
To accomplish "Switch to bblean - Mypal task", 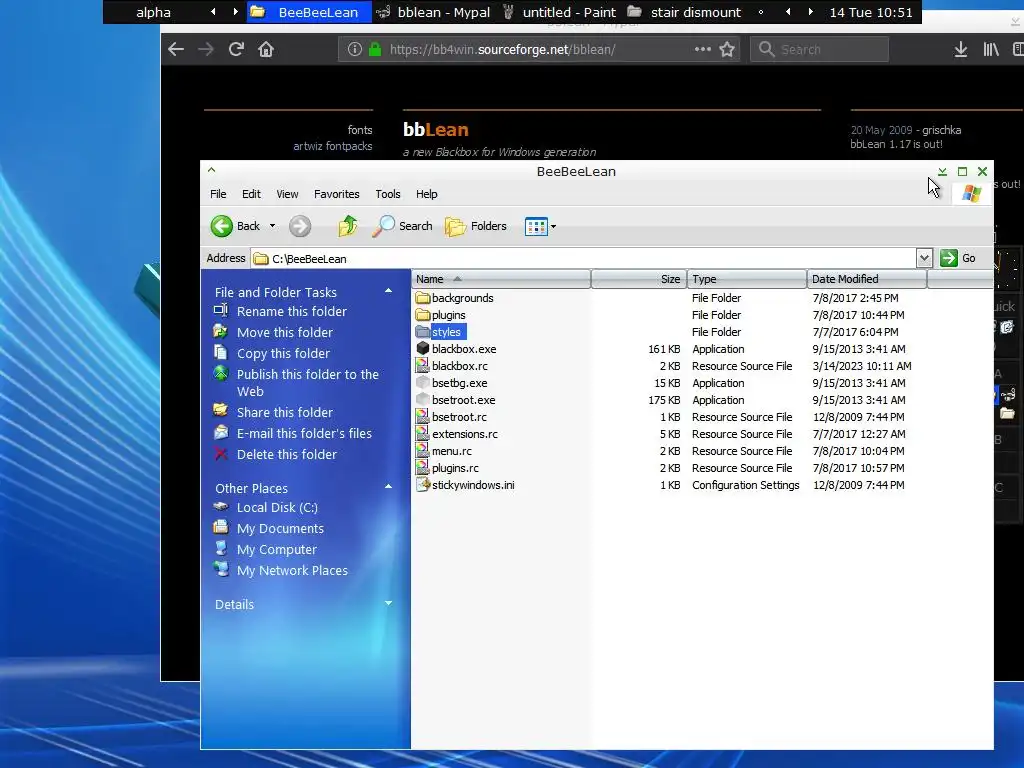I will coord(435,12).
